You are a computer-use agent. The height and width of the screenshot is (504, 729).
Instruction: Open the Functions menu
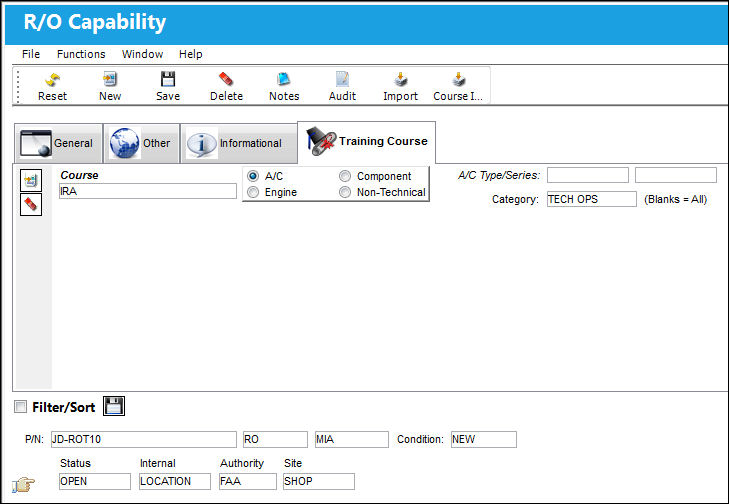coord(81,54)
